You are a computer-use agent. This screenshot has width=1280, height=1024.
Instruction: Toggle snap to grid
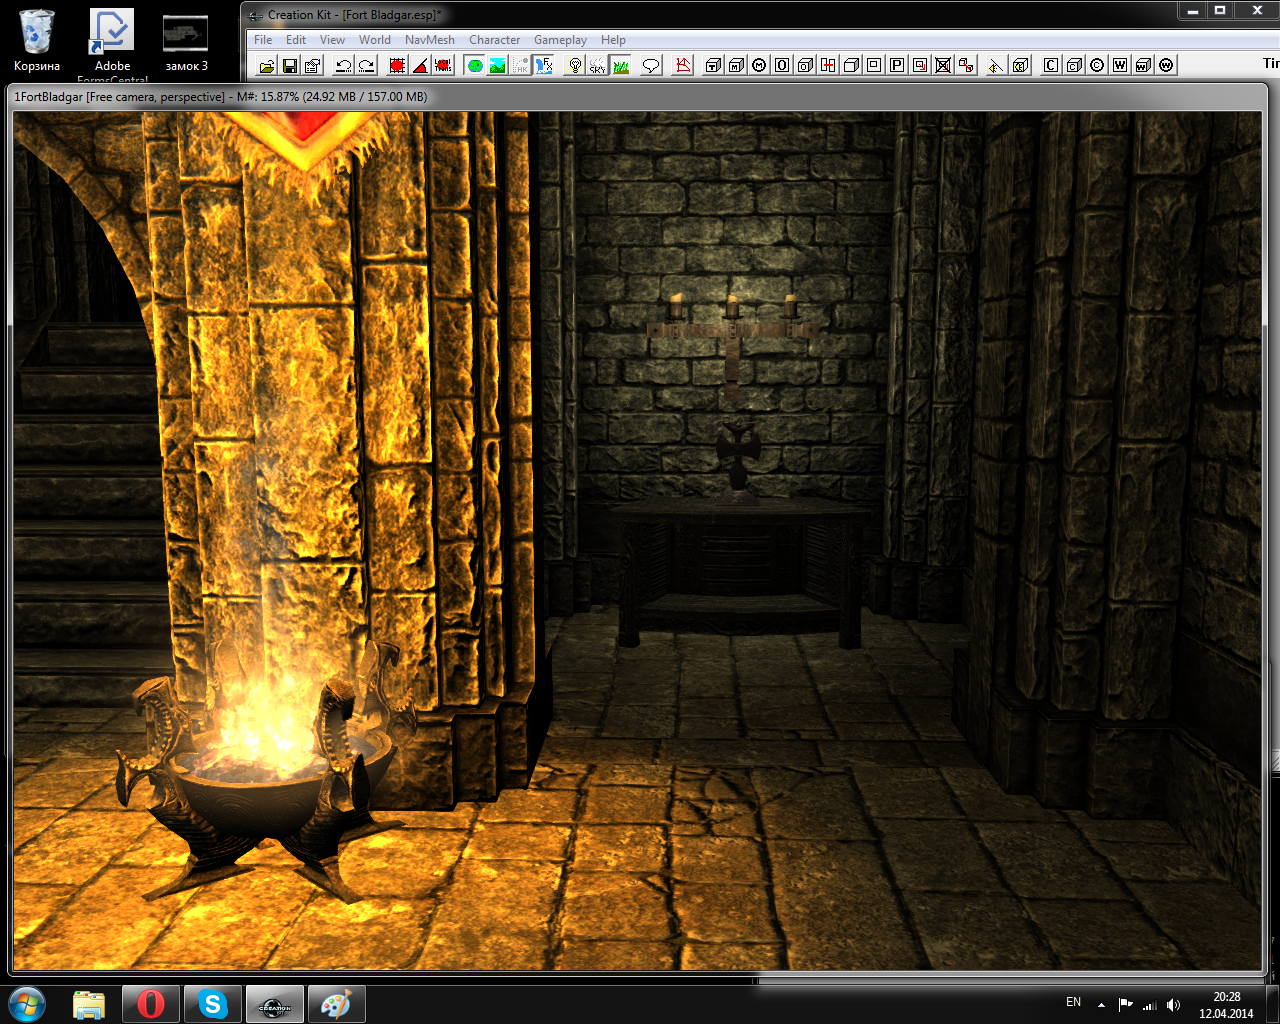(397, 65)
